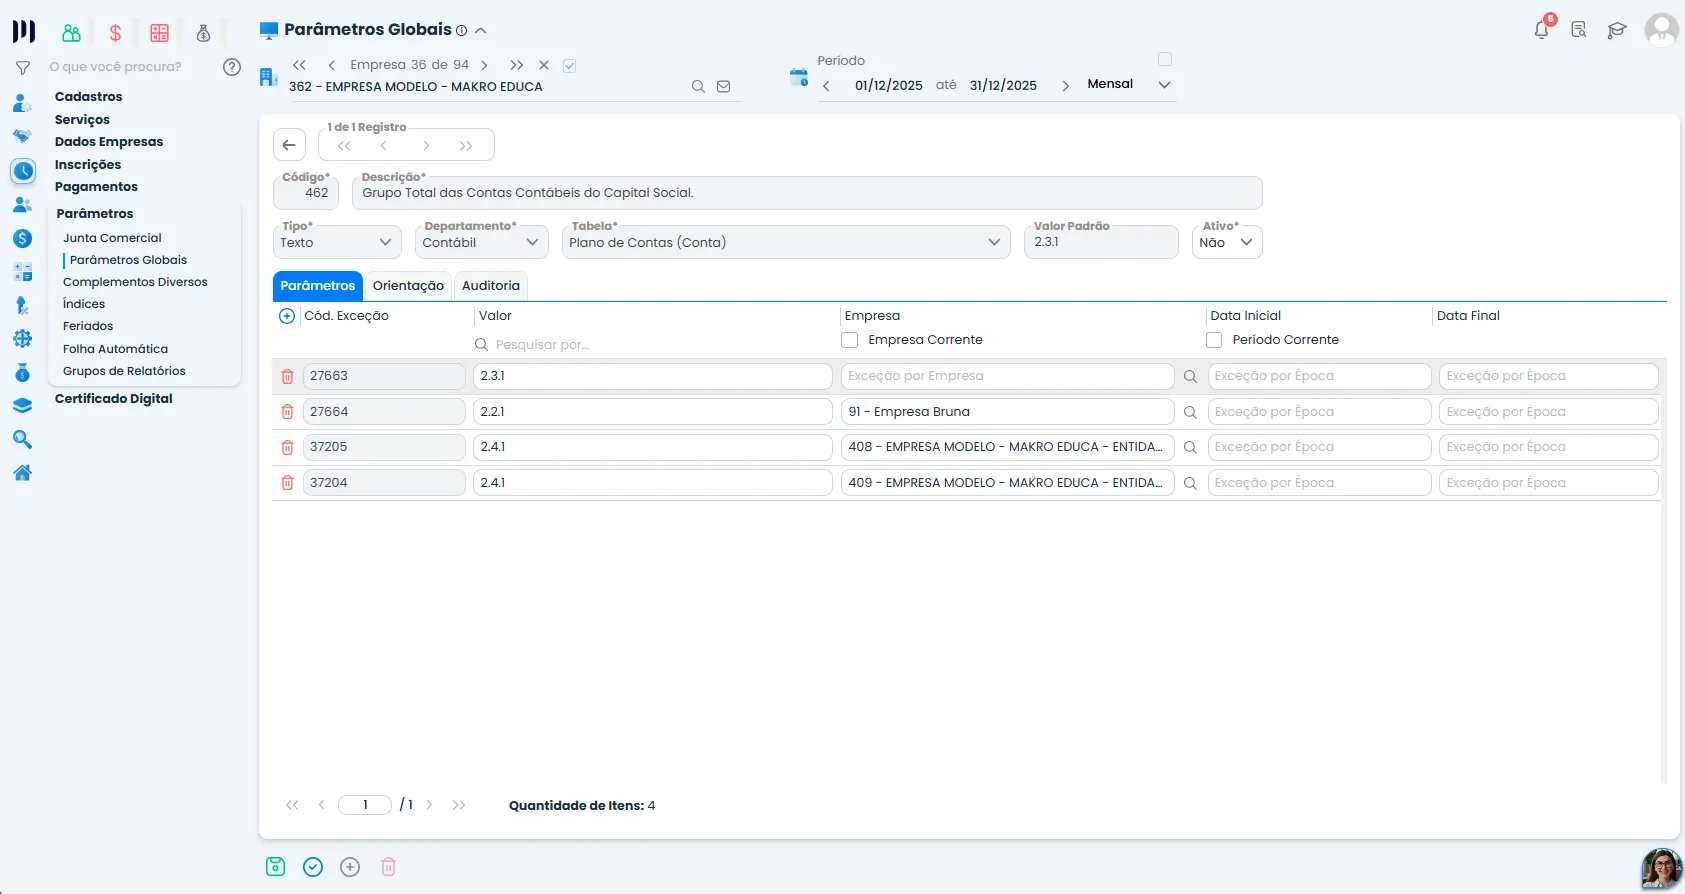Click the help question mark icon
The width and height of the screenshot is (1685, 894).
(232, 67)
